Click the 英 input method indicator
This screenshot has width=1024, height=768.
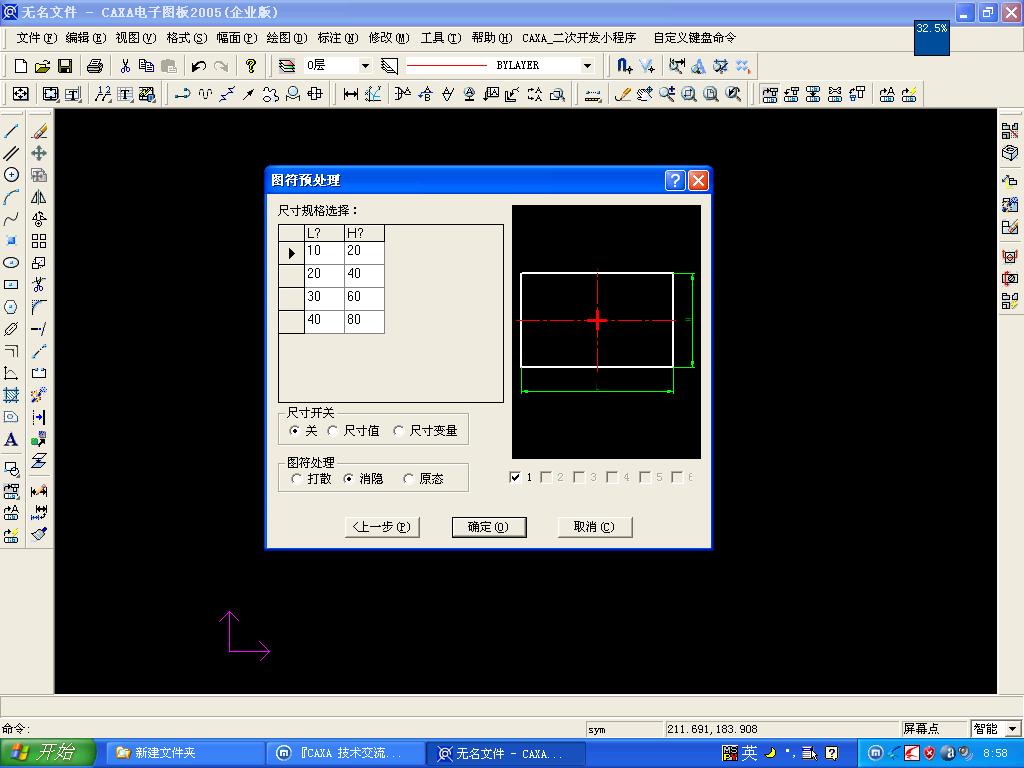tap(749, 753)
